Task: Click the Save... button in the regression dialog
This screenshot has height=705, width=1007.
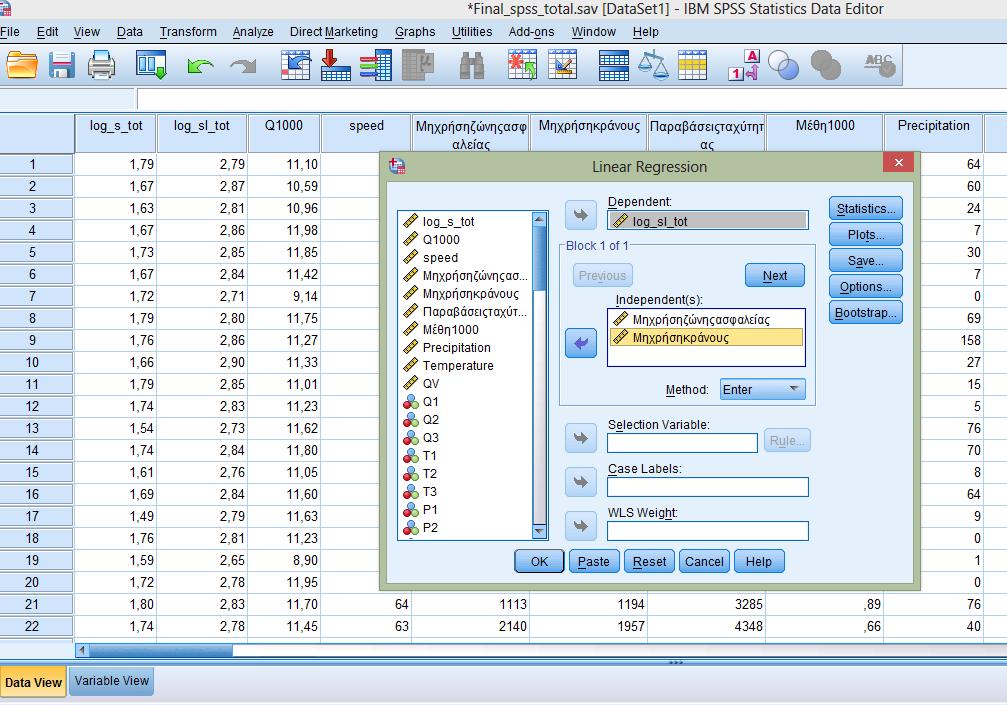Action: click(866, 261)
